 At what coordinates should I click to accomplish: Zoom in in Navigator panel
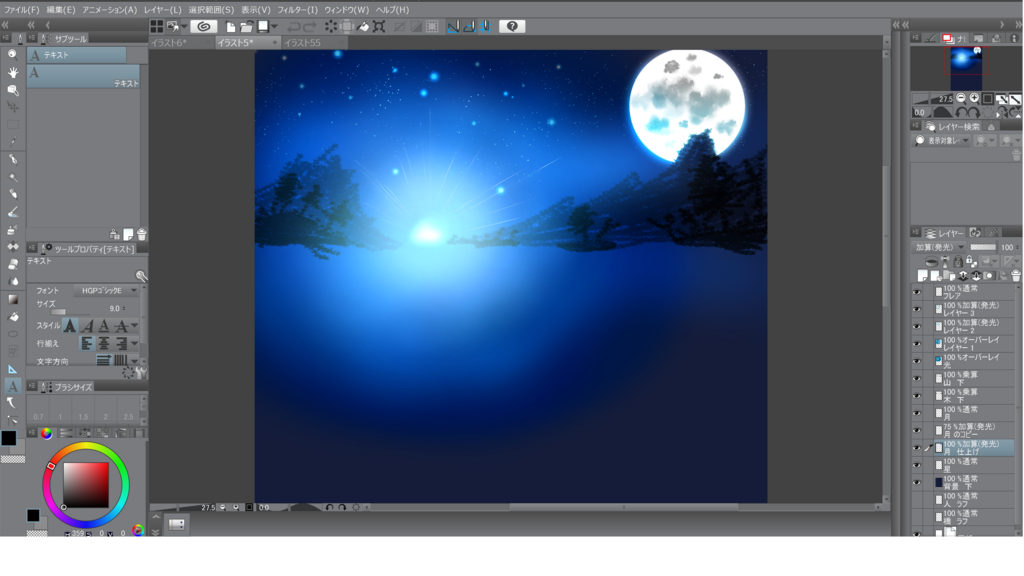click(x=974, y=98)
